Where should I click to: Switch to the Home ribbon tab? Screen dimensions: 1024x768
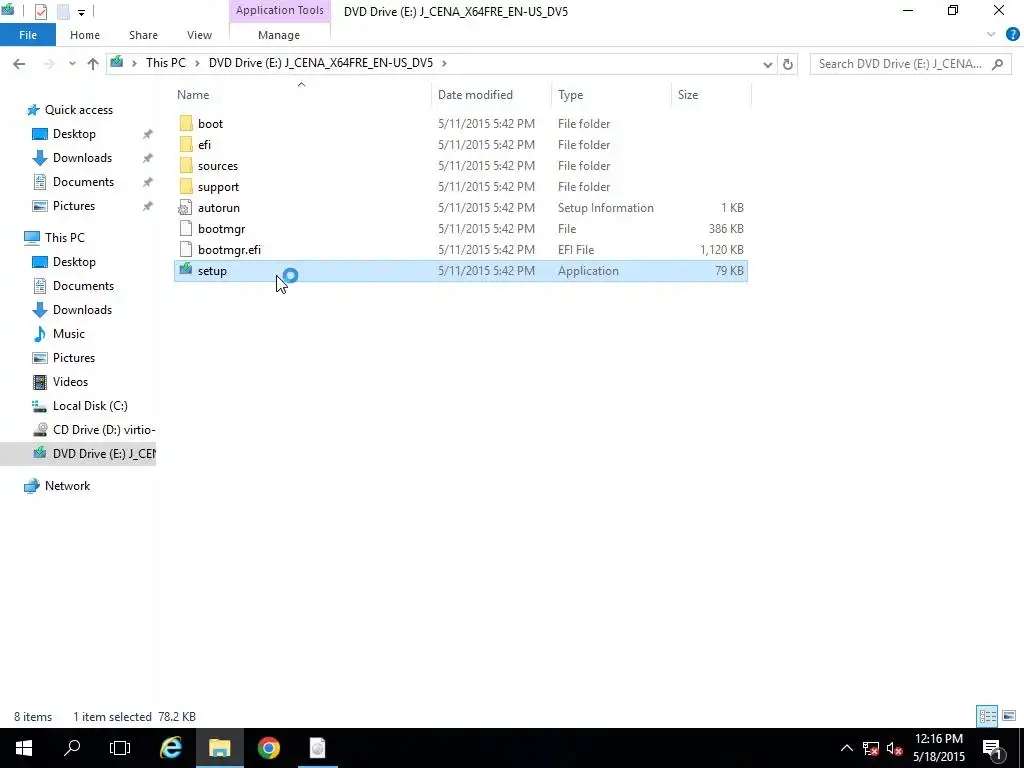click(85, 35)
